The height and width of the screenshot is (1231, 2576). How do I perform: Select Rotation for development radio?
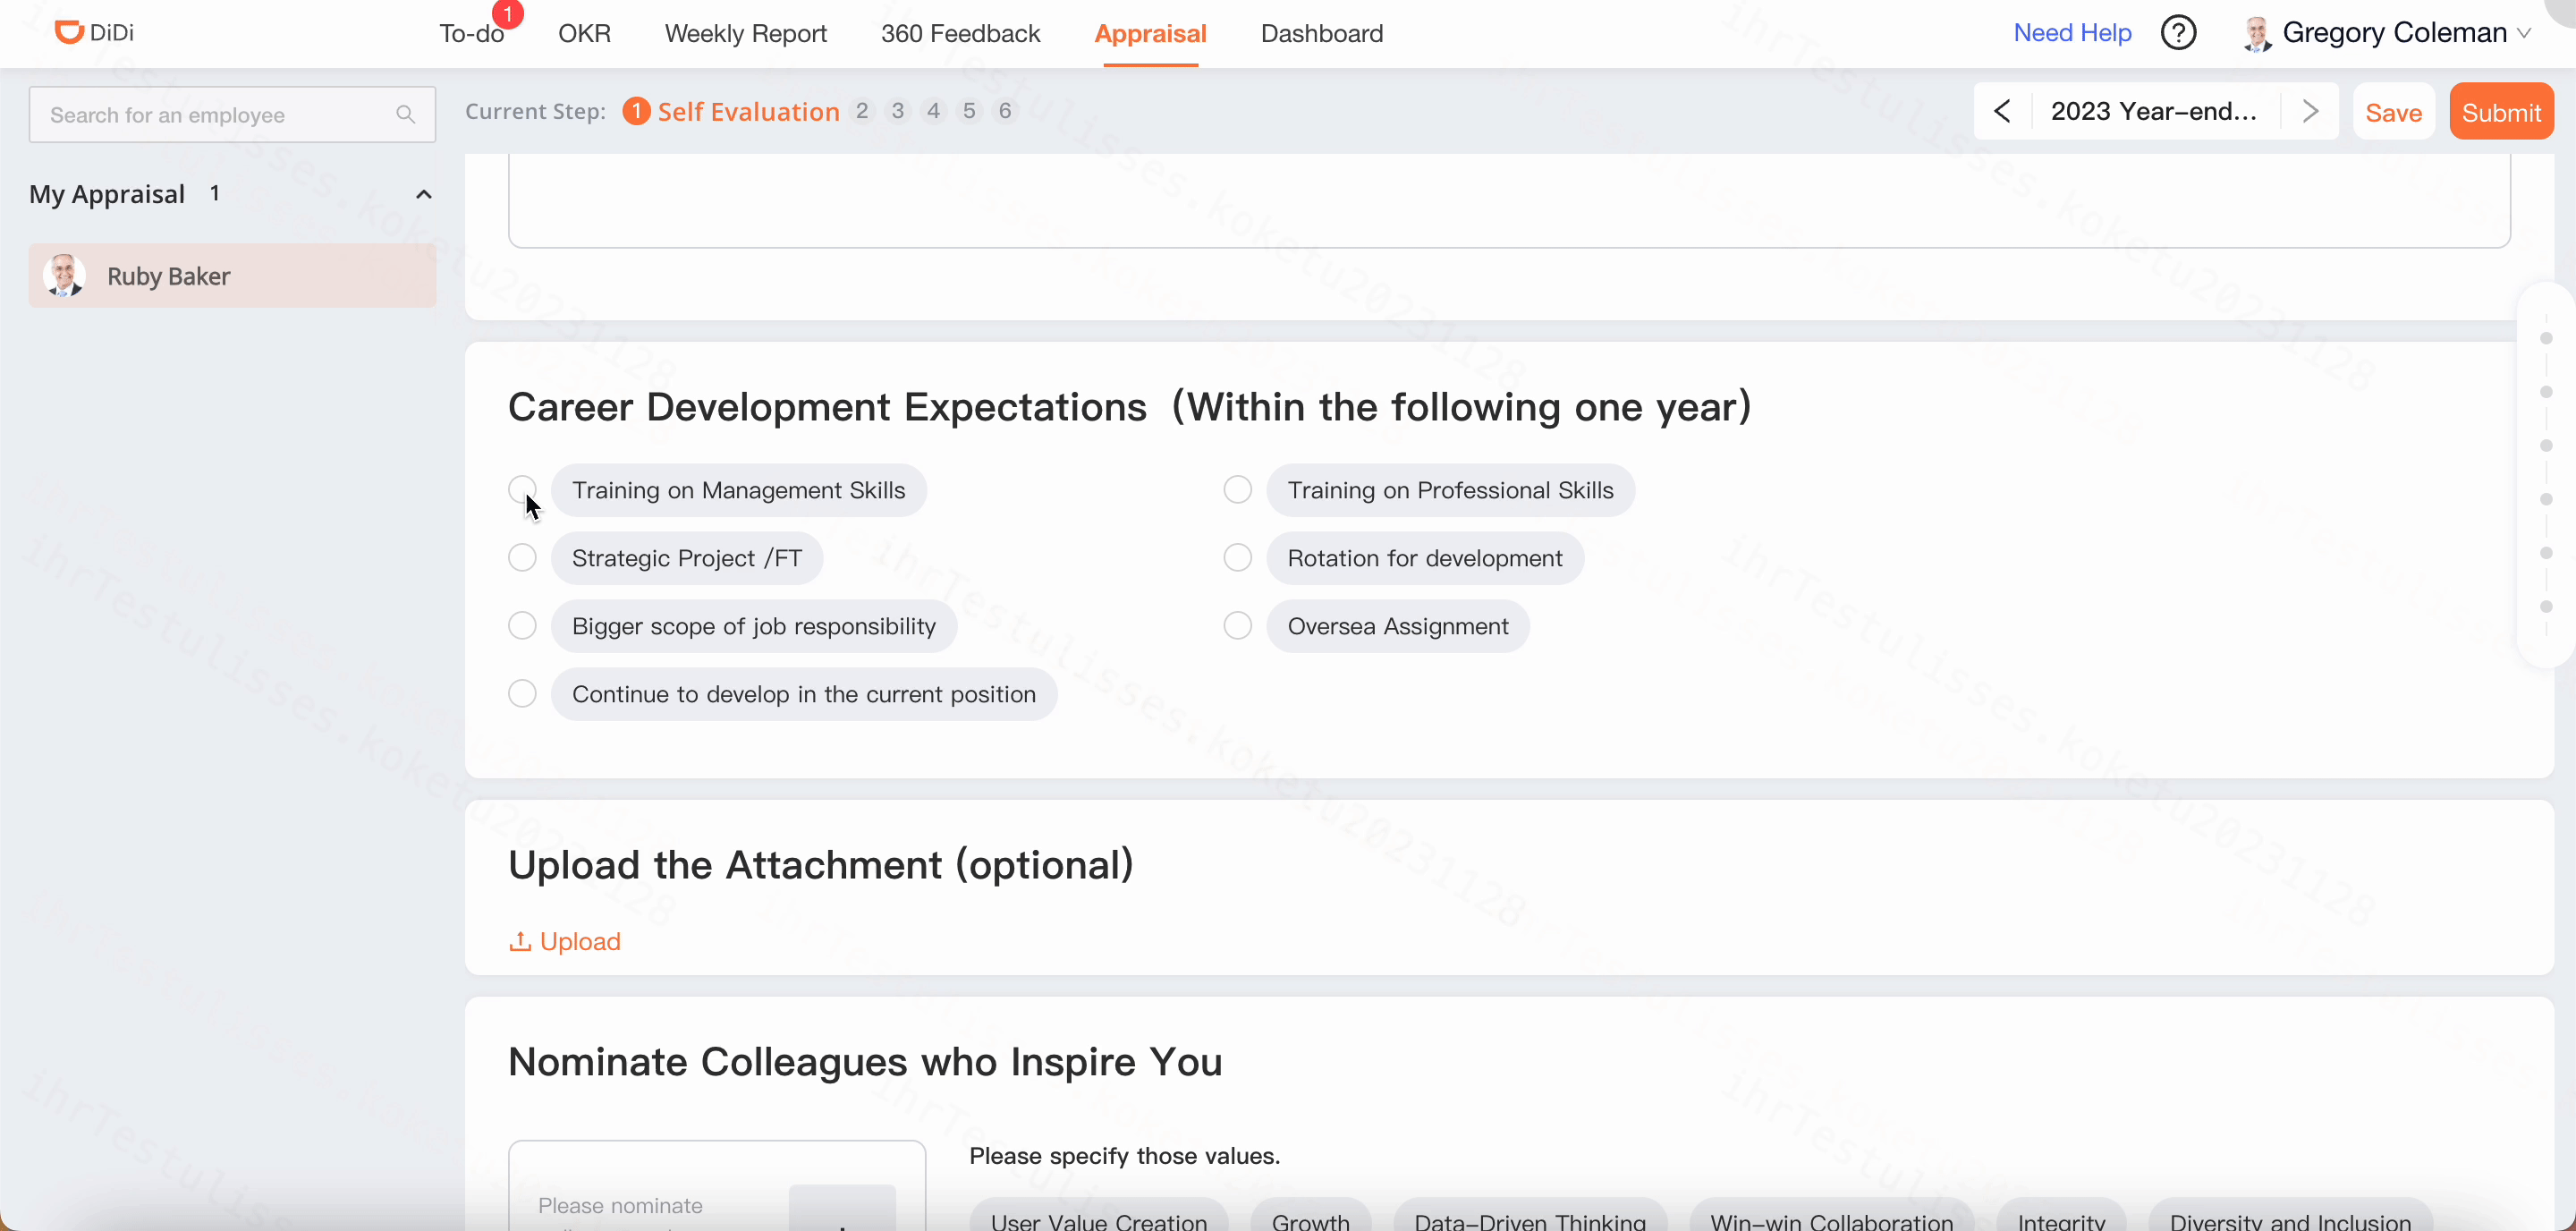[x=1238, y=557]
